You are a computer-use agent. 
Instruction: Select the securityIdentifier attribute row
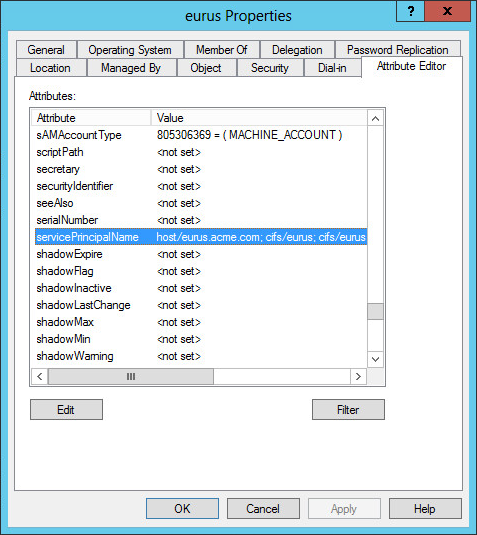pyautogui.click(x=201, y=186)
